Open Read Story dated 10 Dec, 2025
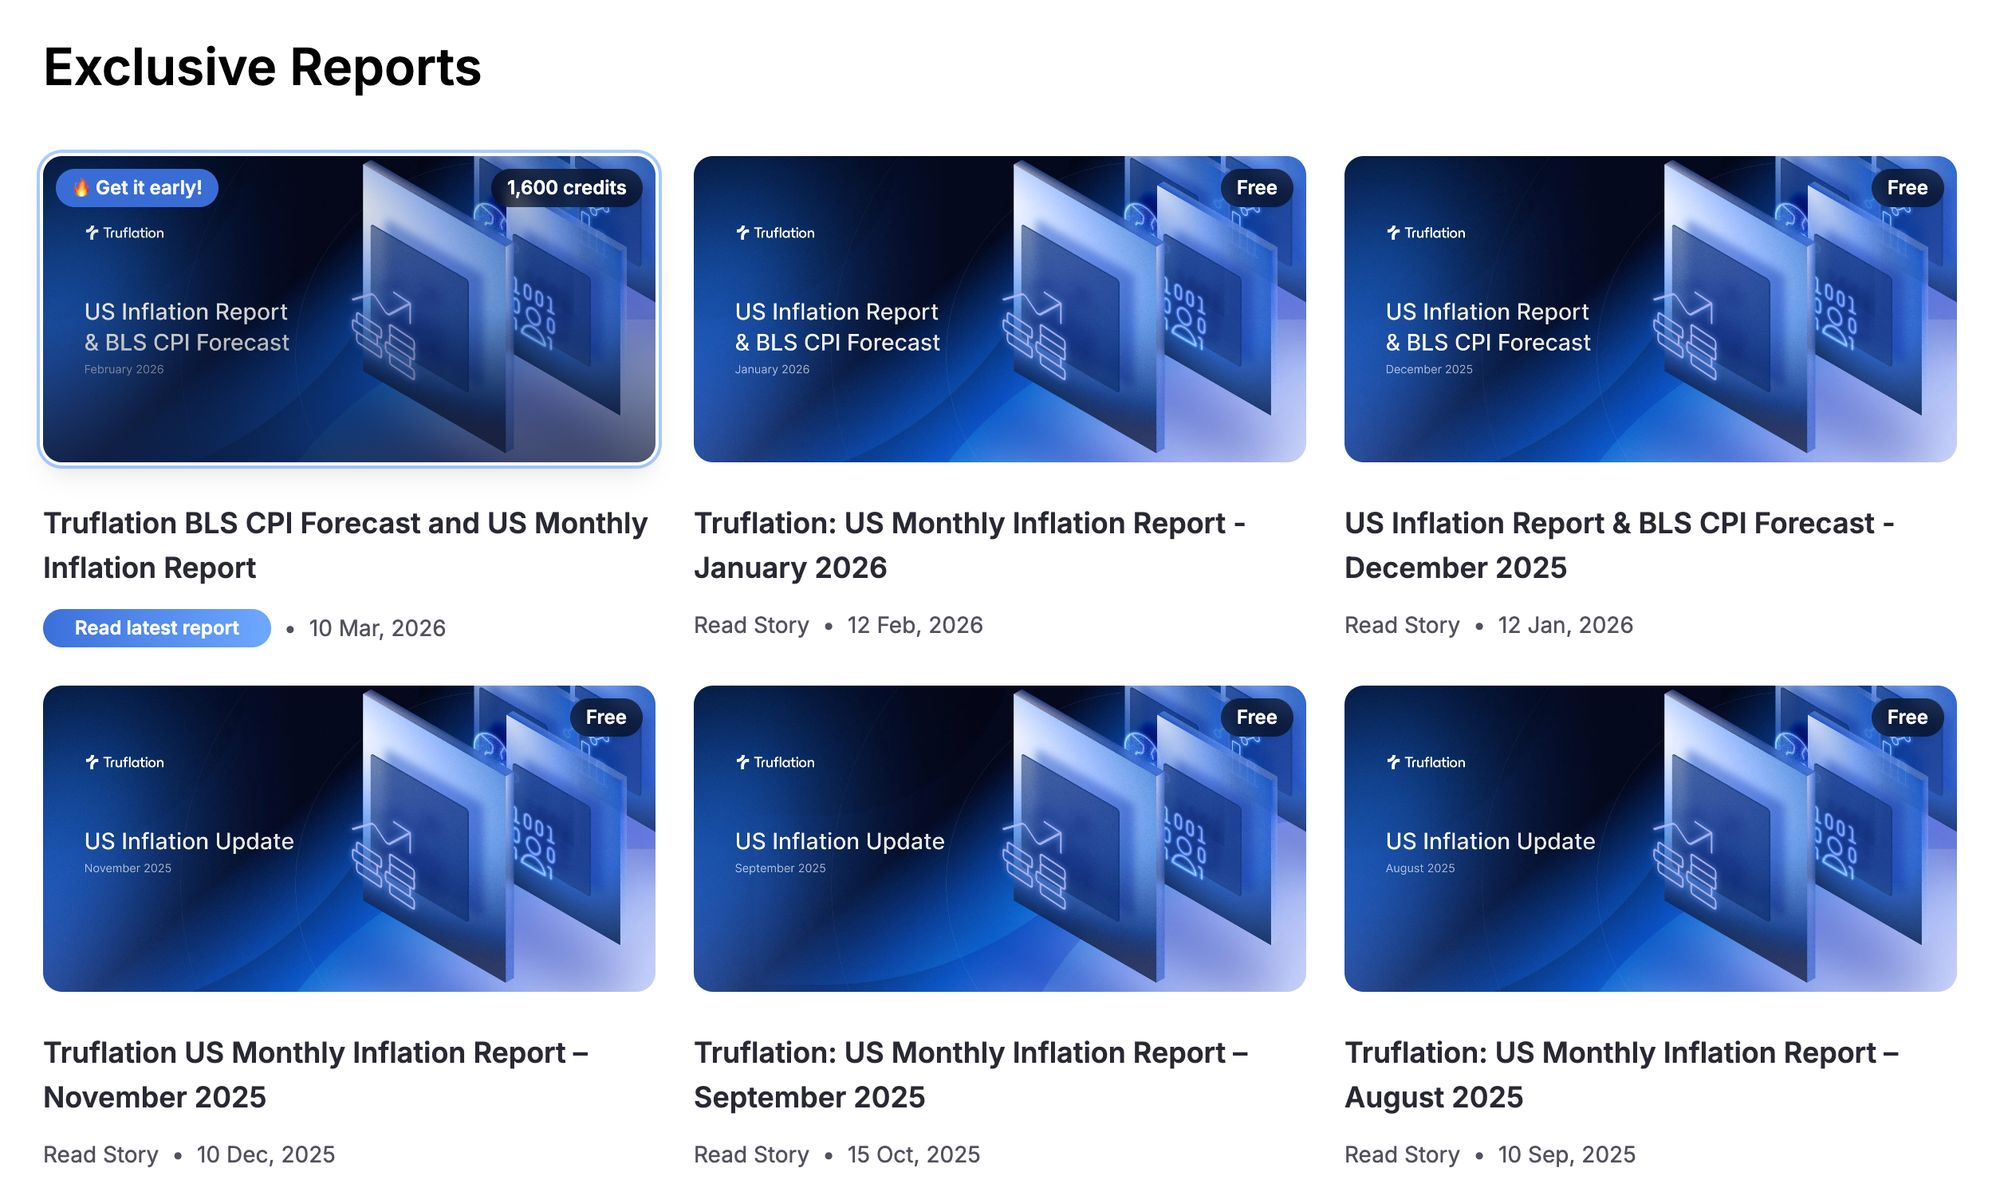Viewport: 2000px width, 1183px height. point(101,1154)
